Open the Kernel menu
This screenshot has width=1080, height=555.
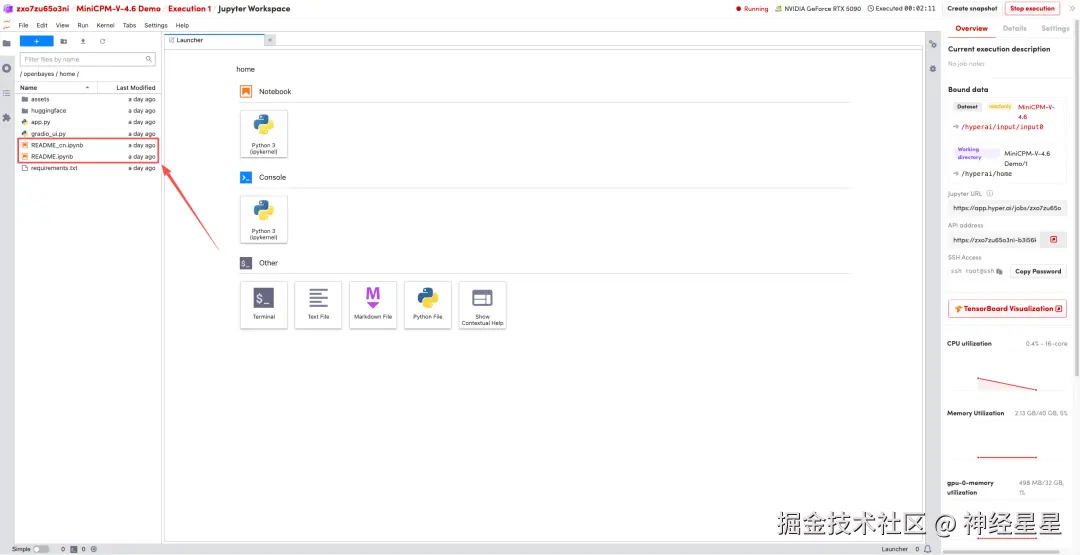point(105,25)
